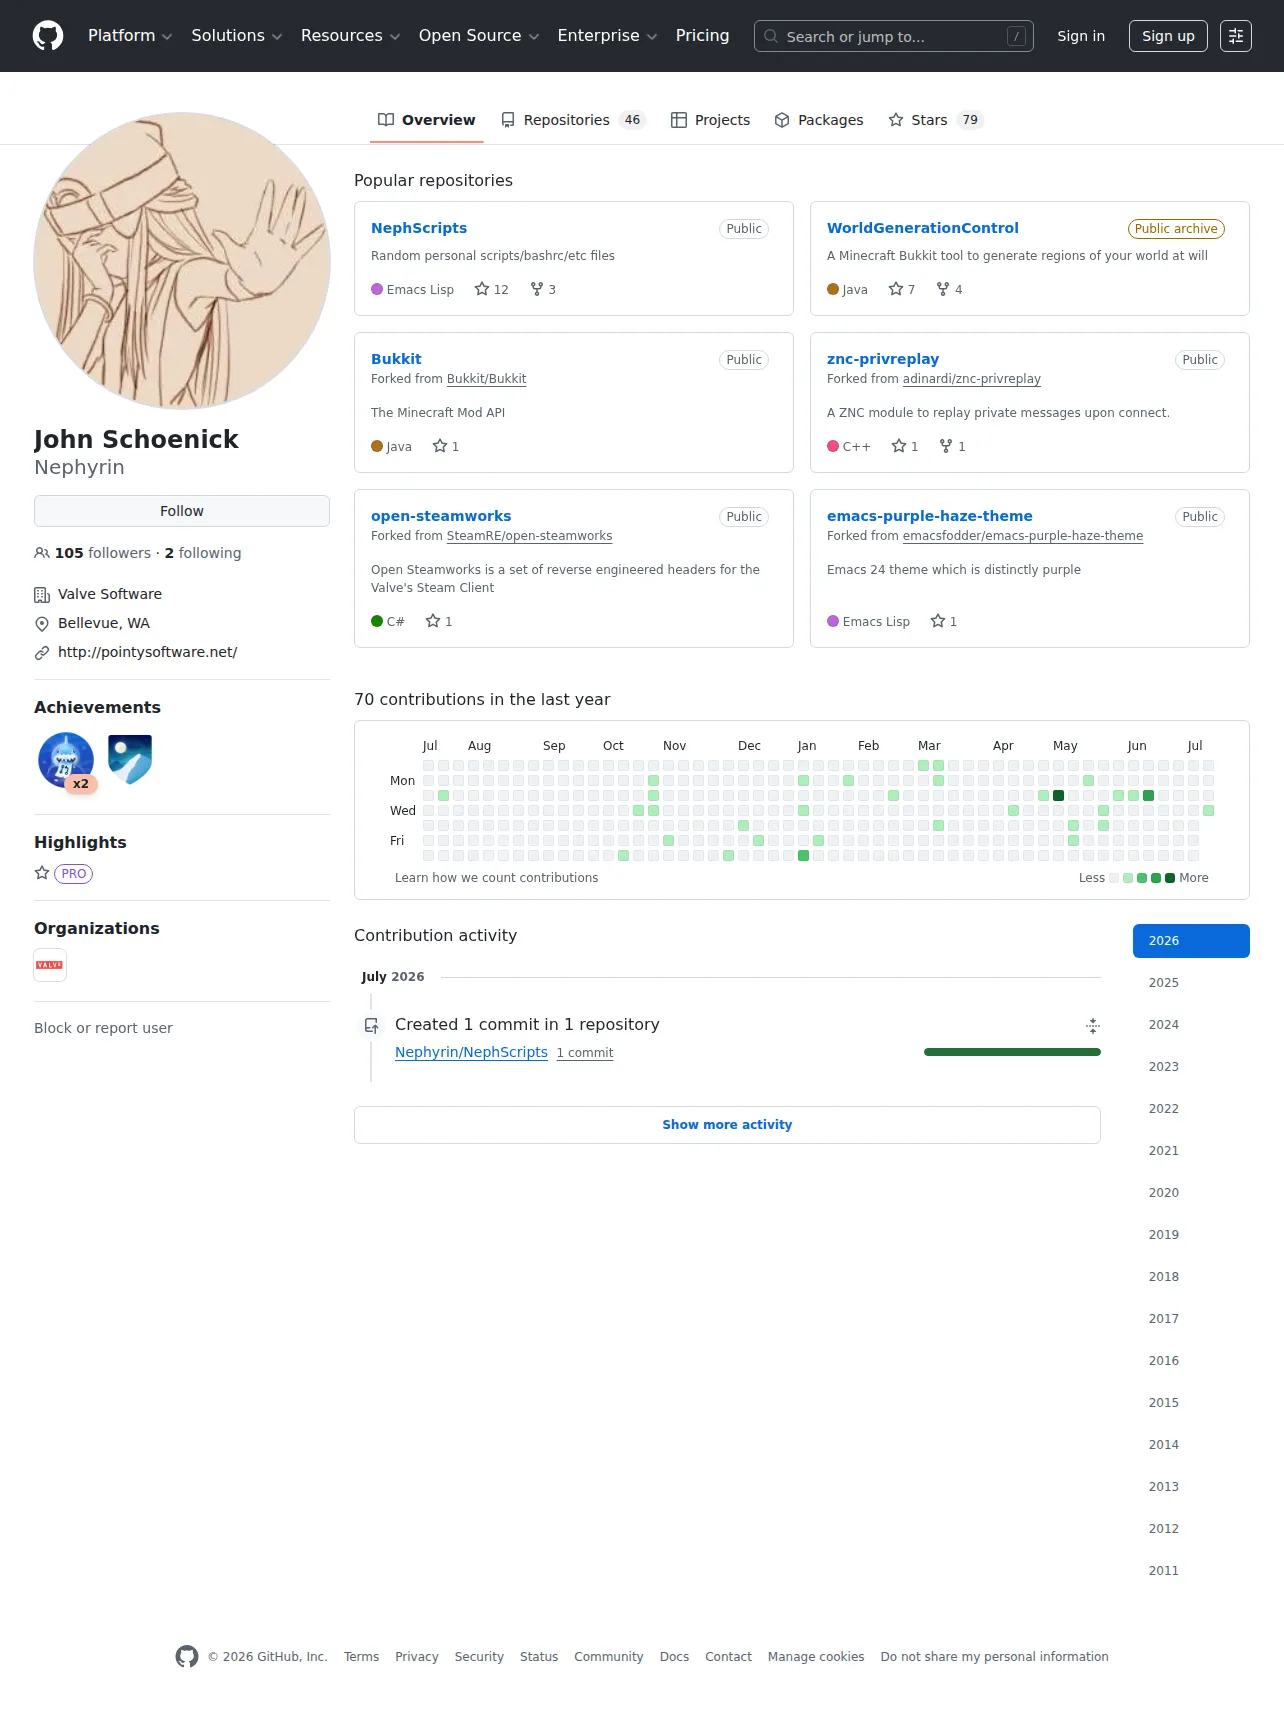Open the Bukkit/Bukkit upstream link
Screen dimensions: 1284x1710
(x=486, y=379)
